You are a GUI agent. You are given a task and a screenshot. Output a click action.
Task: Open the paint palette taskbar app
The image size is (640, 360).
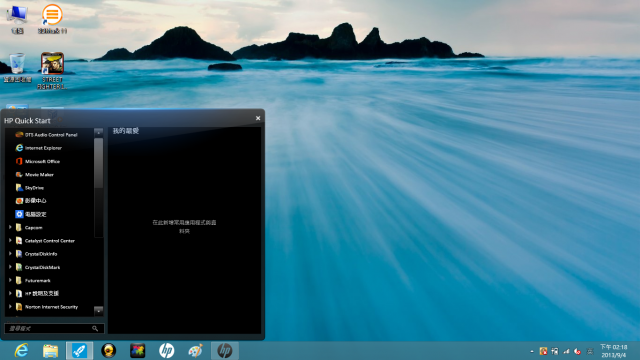pyautogui.click(x=196, y=351)
